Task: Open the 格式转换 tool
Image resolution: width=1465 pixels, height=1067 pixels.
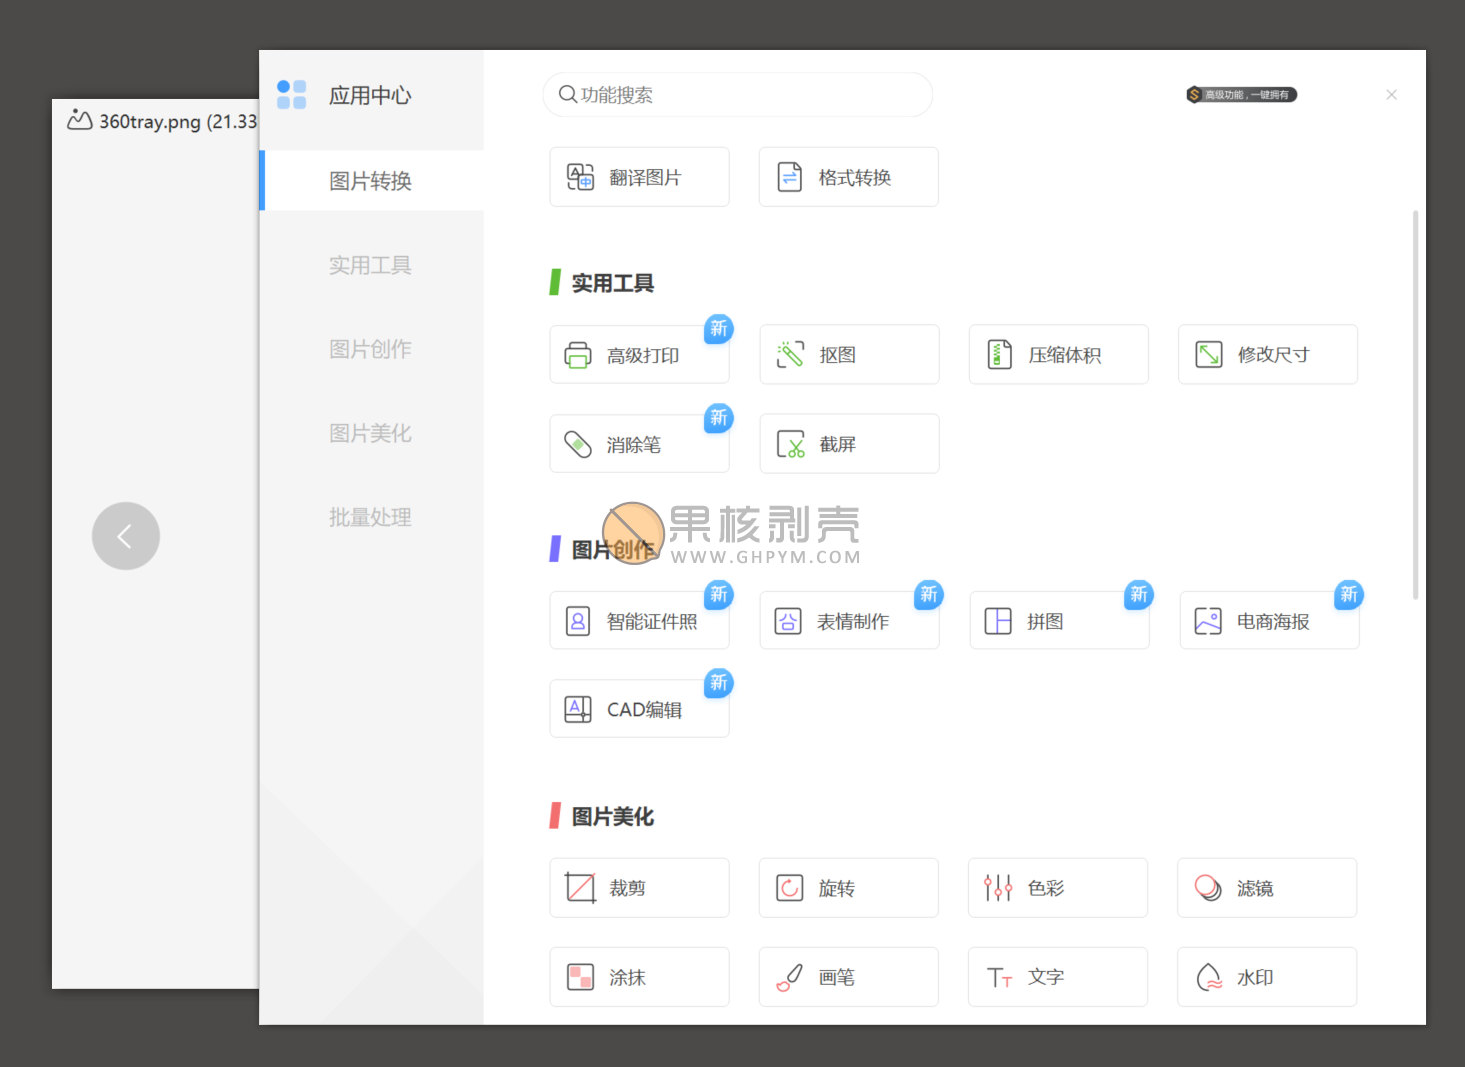Action: (848, 177)
